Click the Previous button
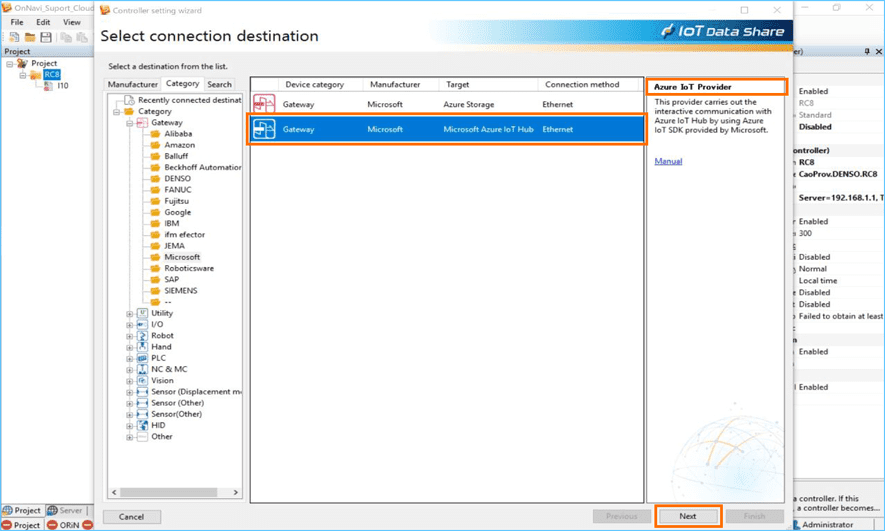The width and height of the screenshot is (885, 531). tap(621, 516)
